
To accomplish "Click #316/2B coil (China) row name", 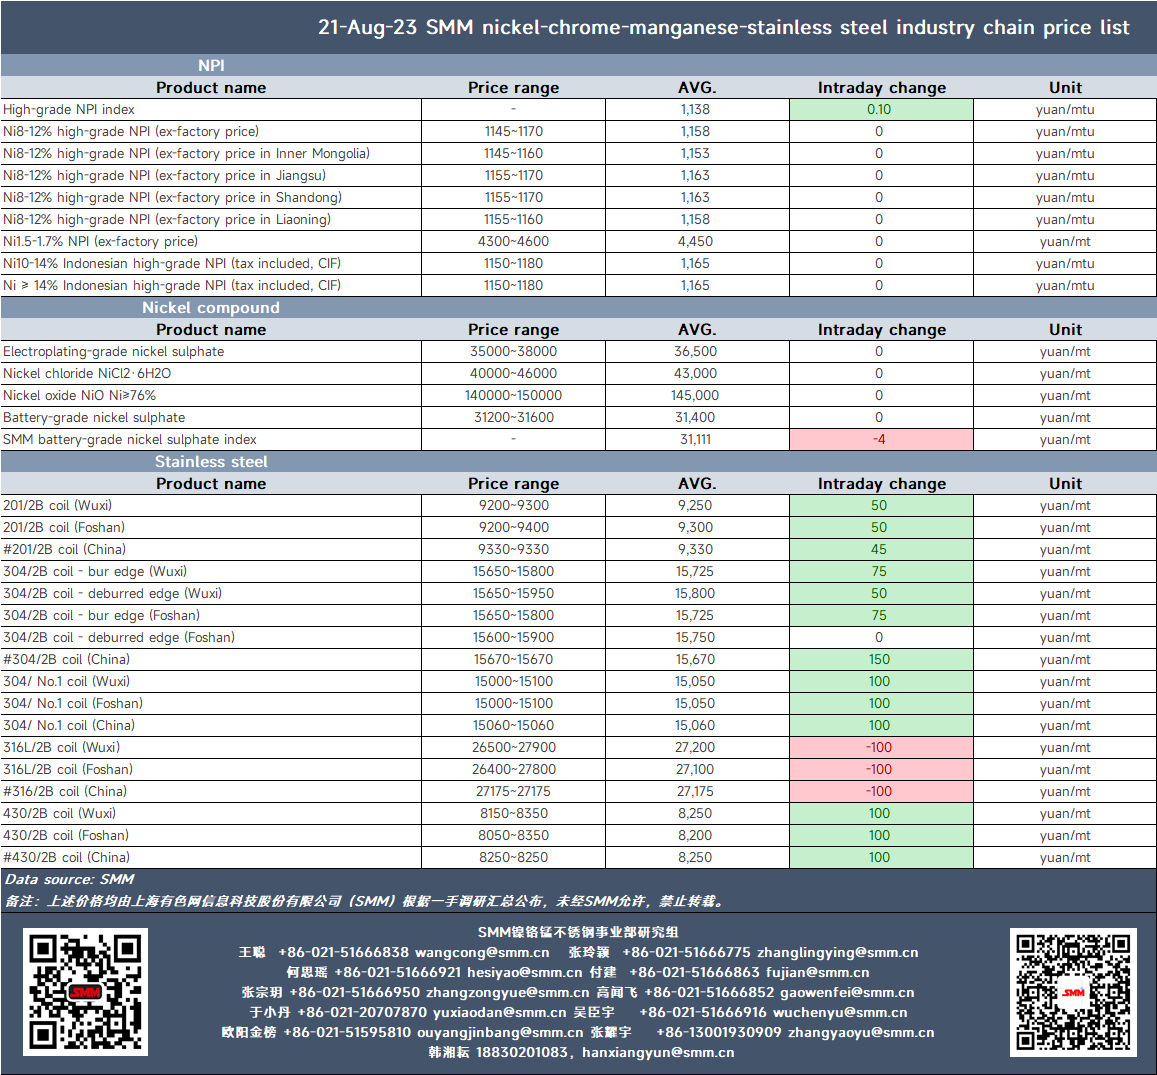I will point(65,792).
